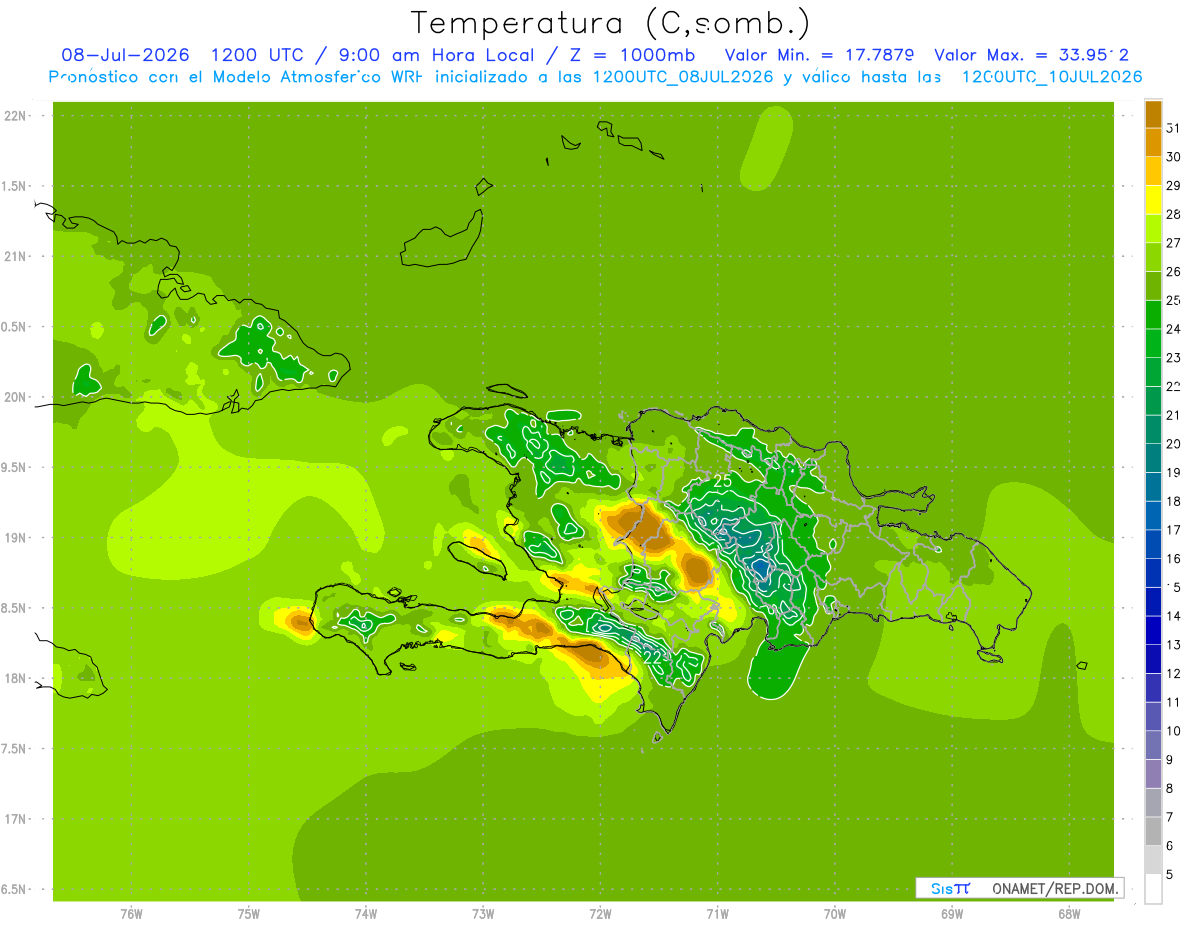Click '9:00 am Hora Local' text
The height and width of the screenshot is (927, 1200).
[437, 55]
